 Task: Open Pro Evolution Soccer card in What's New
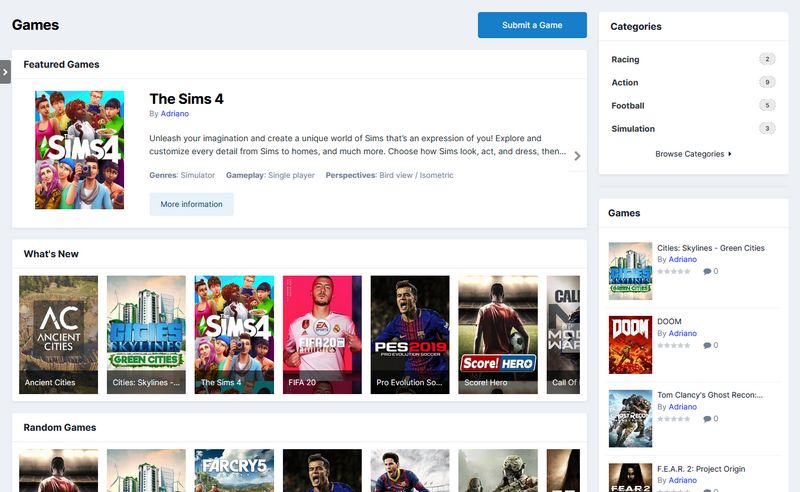pyautogui.click(x=410, y=335)
